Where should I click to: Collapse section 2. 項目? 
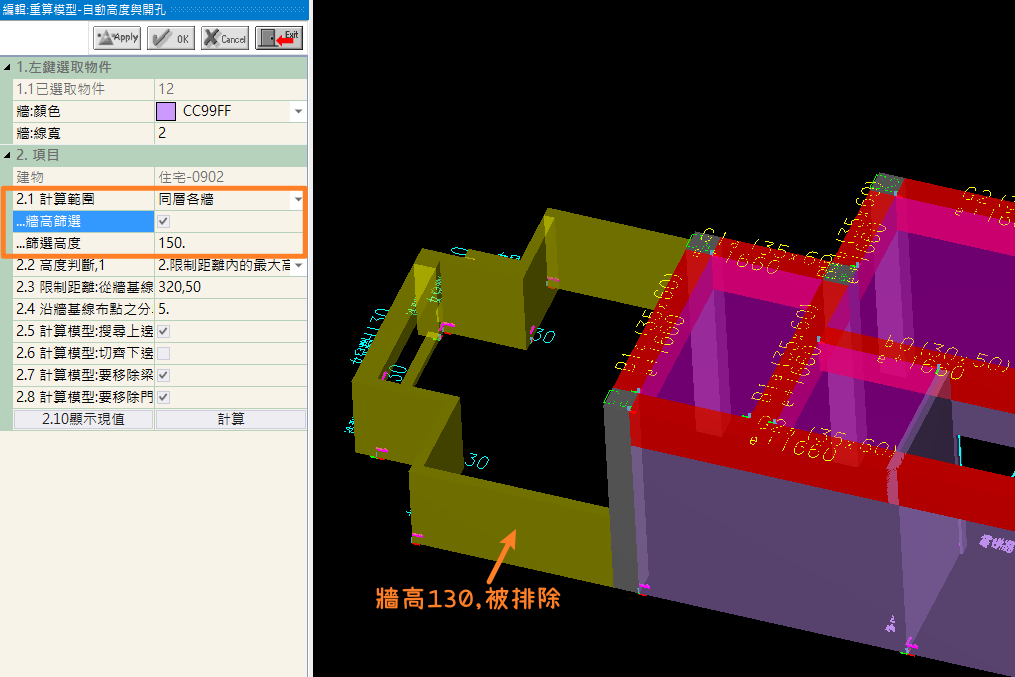point(9,155)
